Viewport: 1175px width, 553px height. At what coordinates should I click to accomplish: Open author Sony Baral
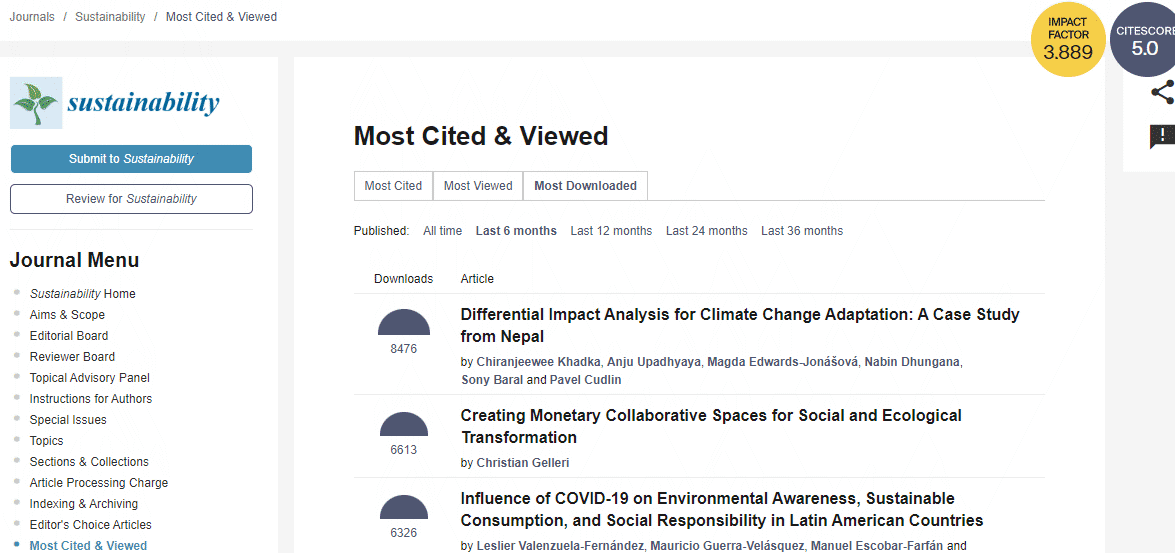click(x=492, y=380)
